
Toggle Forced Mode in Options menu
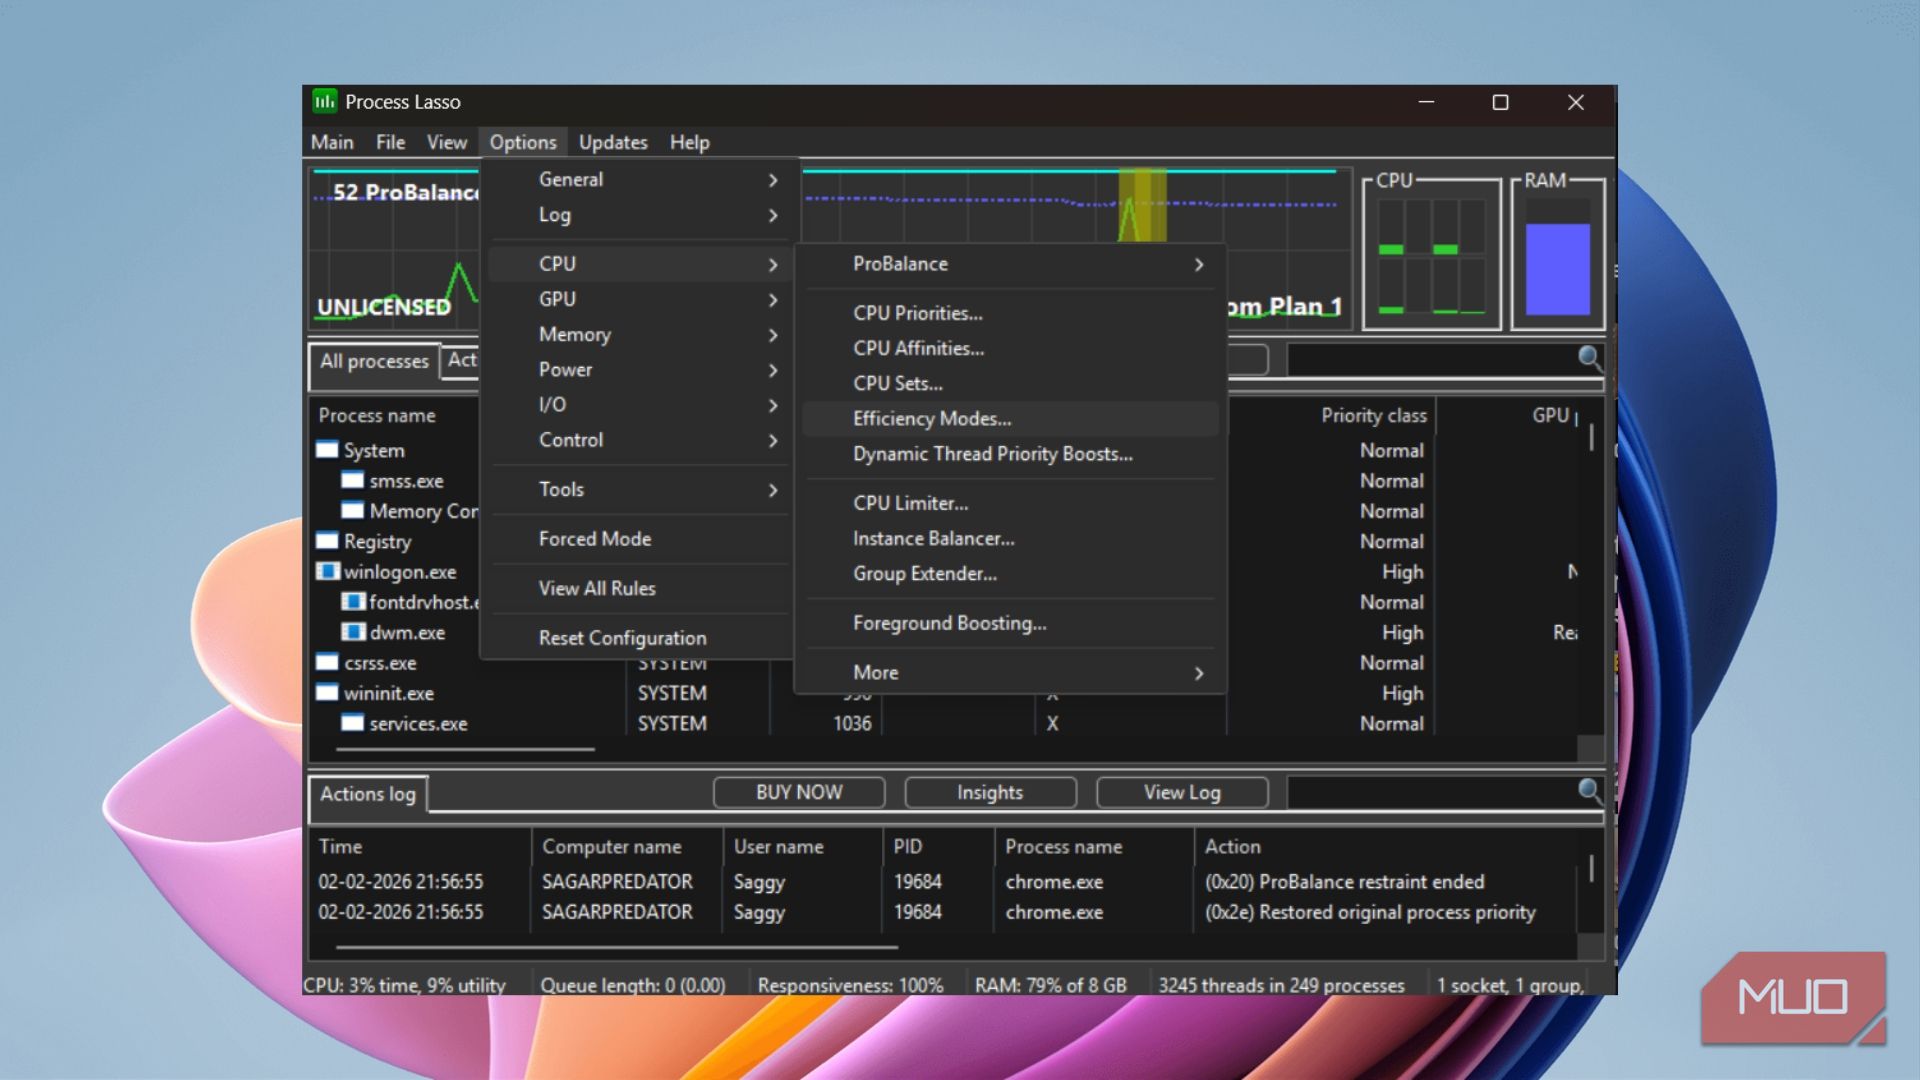point(640,538)
